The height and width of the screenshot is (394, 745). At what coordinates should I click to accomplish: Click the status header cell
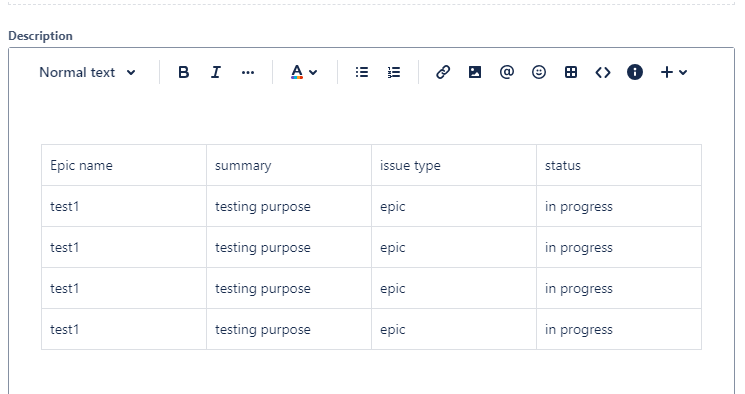tap(619, 165)
